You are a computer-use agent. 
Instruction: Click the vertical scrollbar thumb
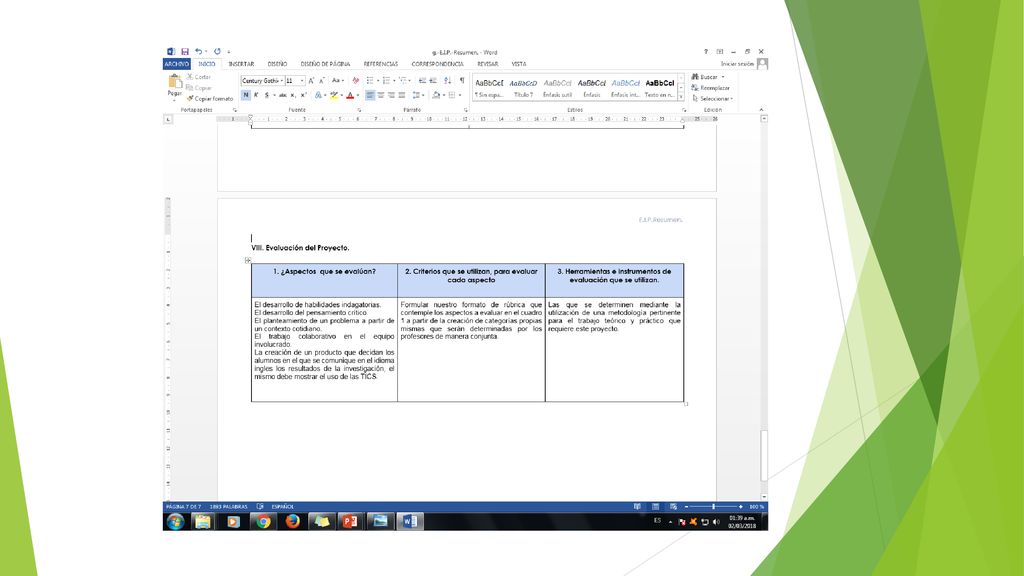[763, 456]
